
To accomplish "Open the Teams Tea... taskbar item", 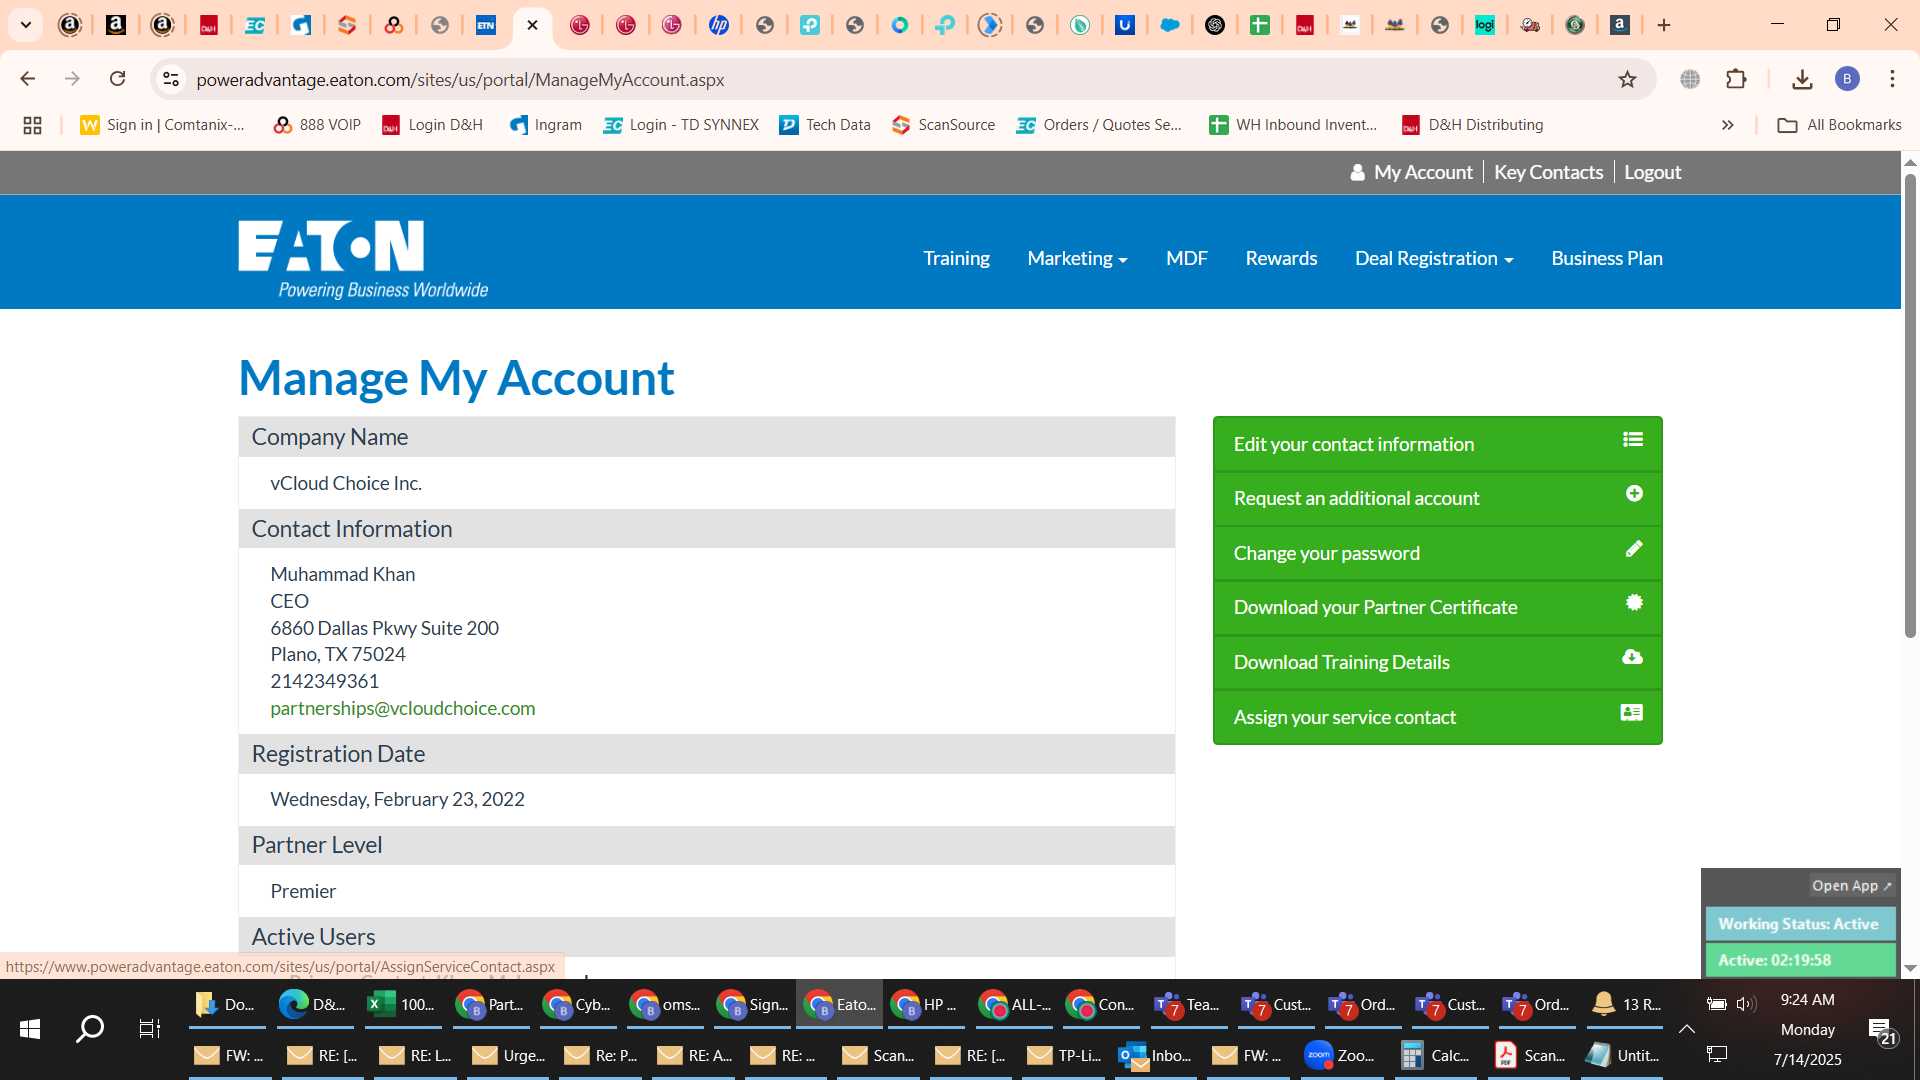I will point(1186,1004).
